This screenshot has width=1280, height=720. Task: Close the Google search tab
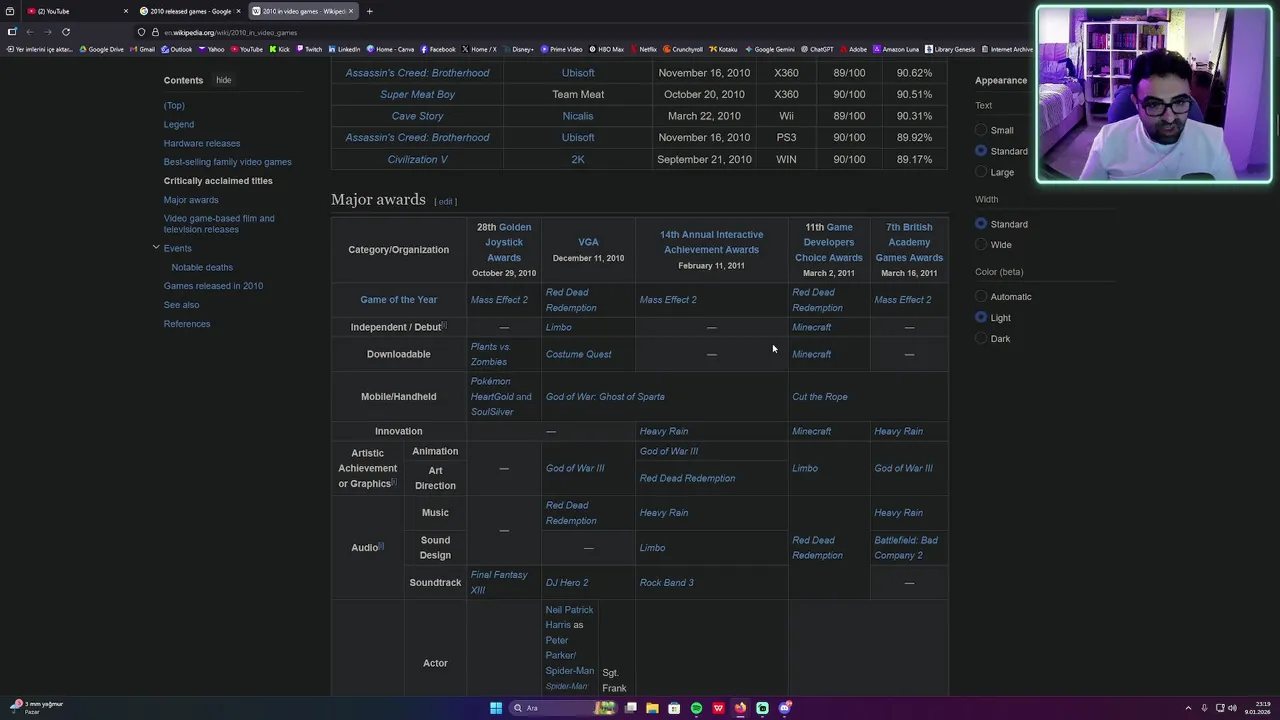[x=238, y=11]
